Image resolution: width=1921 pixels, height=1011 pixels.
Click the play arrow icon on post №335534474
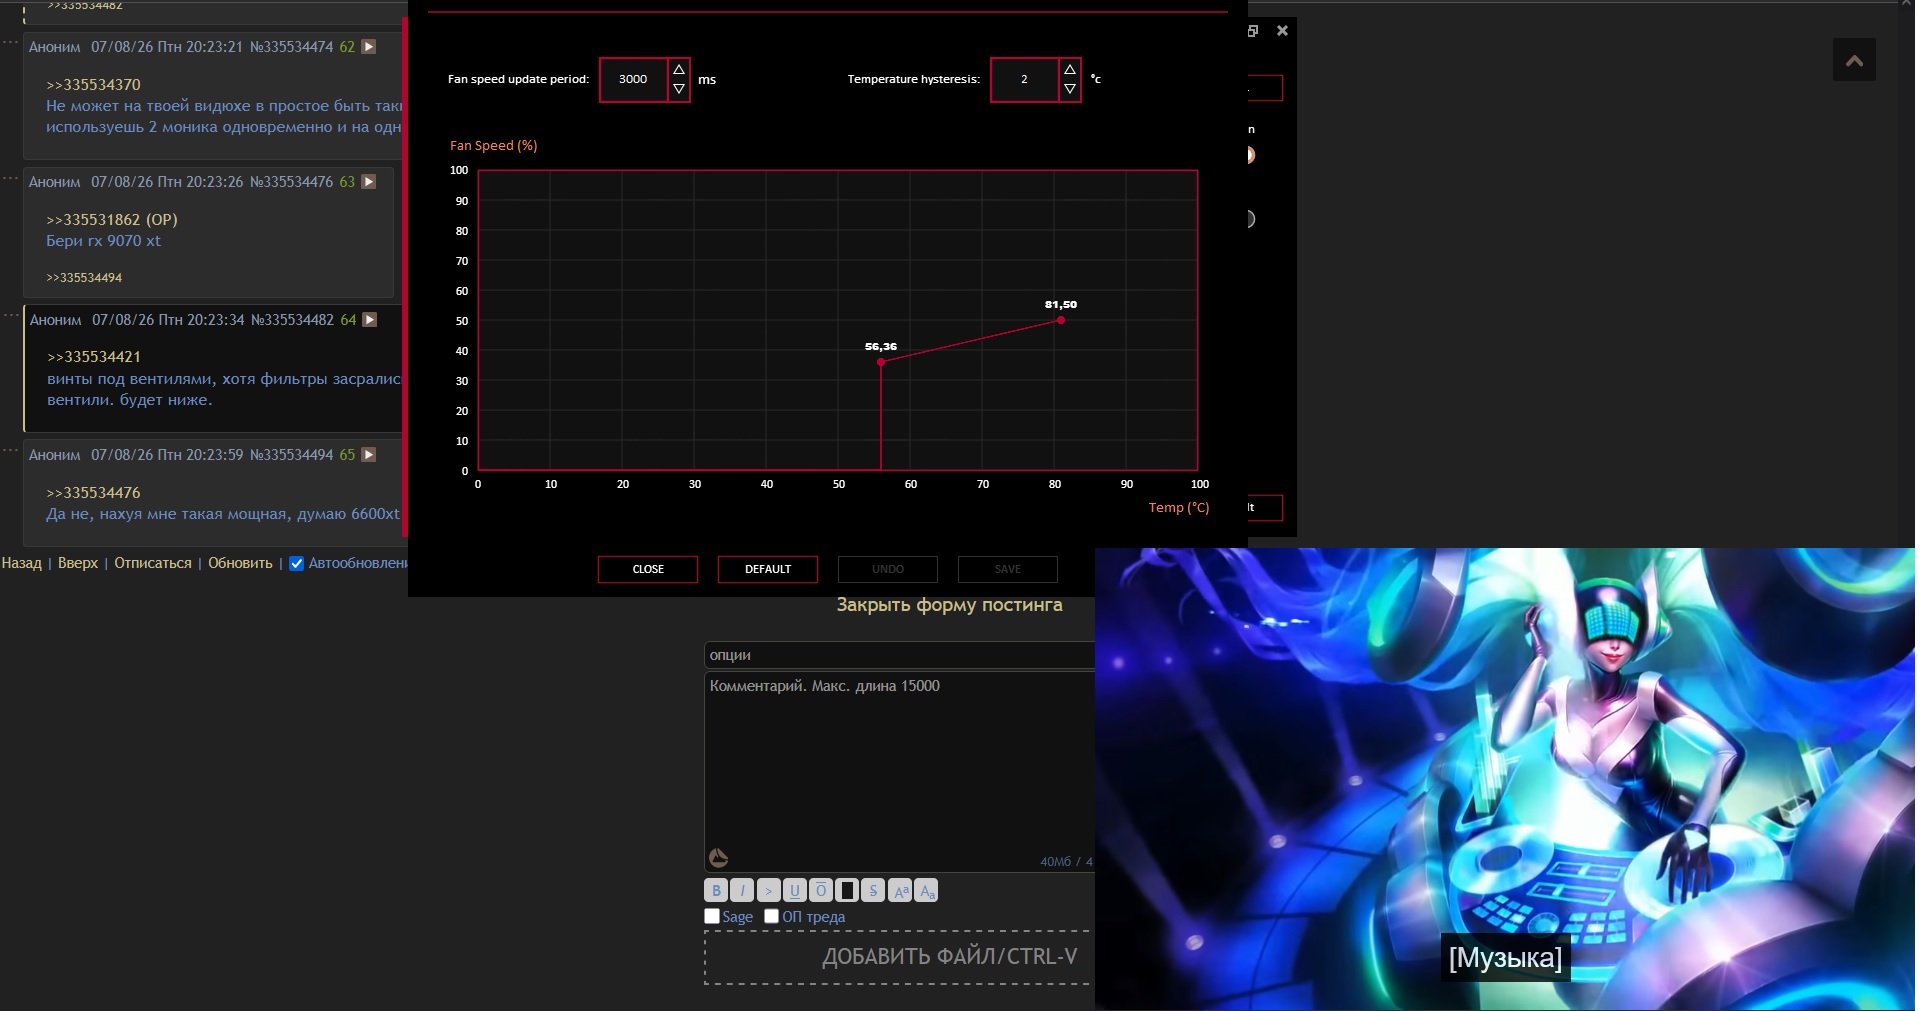coord(369,47)
